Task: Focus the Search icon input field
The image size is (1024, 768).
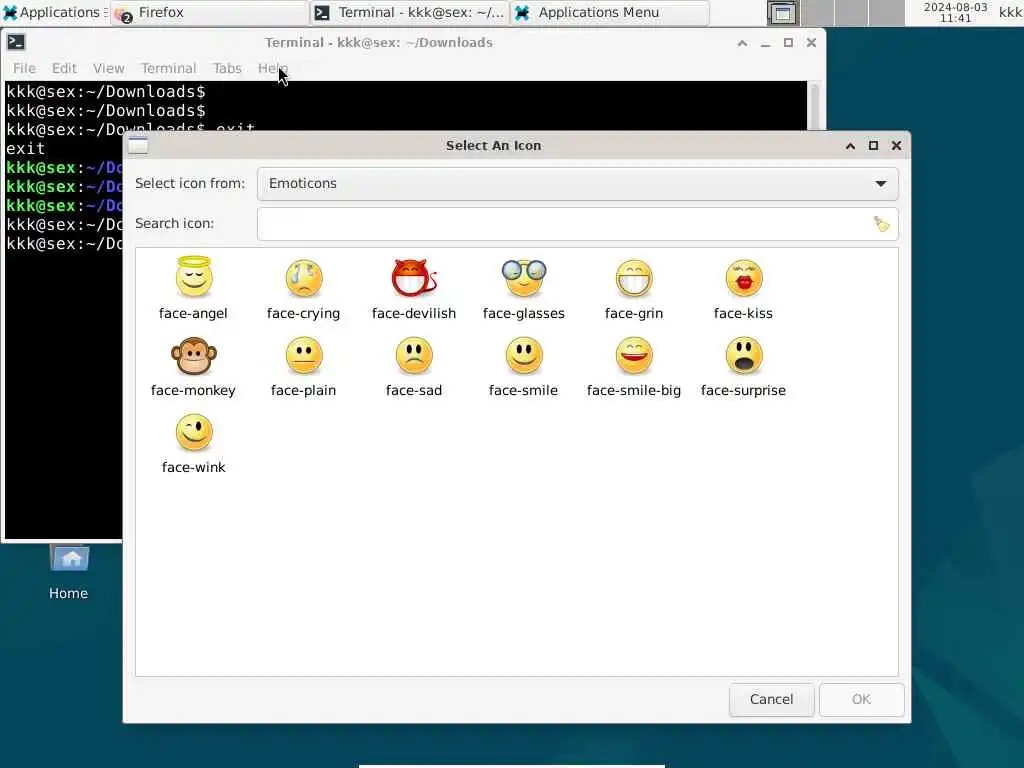Action: [x=578, y=224]
